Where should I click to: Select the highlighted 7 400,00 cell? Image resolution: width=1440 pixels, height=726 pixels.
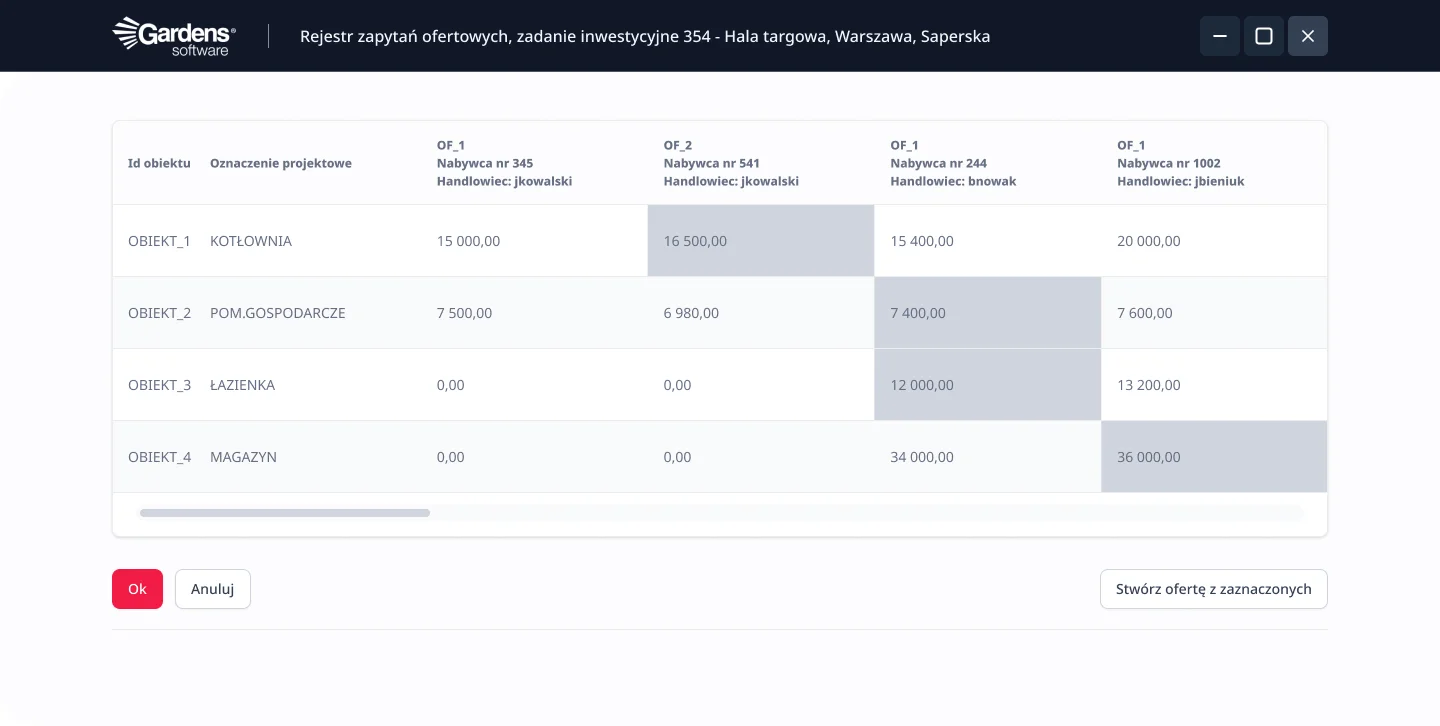tap(987, 313)
